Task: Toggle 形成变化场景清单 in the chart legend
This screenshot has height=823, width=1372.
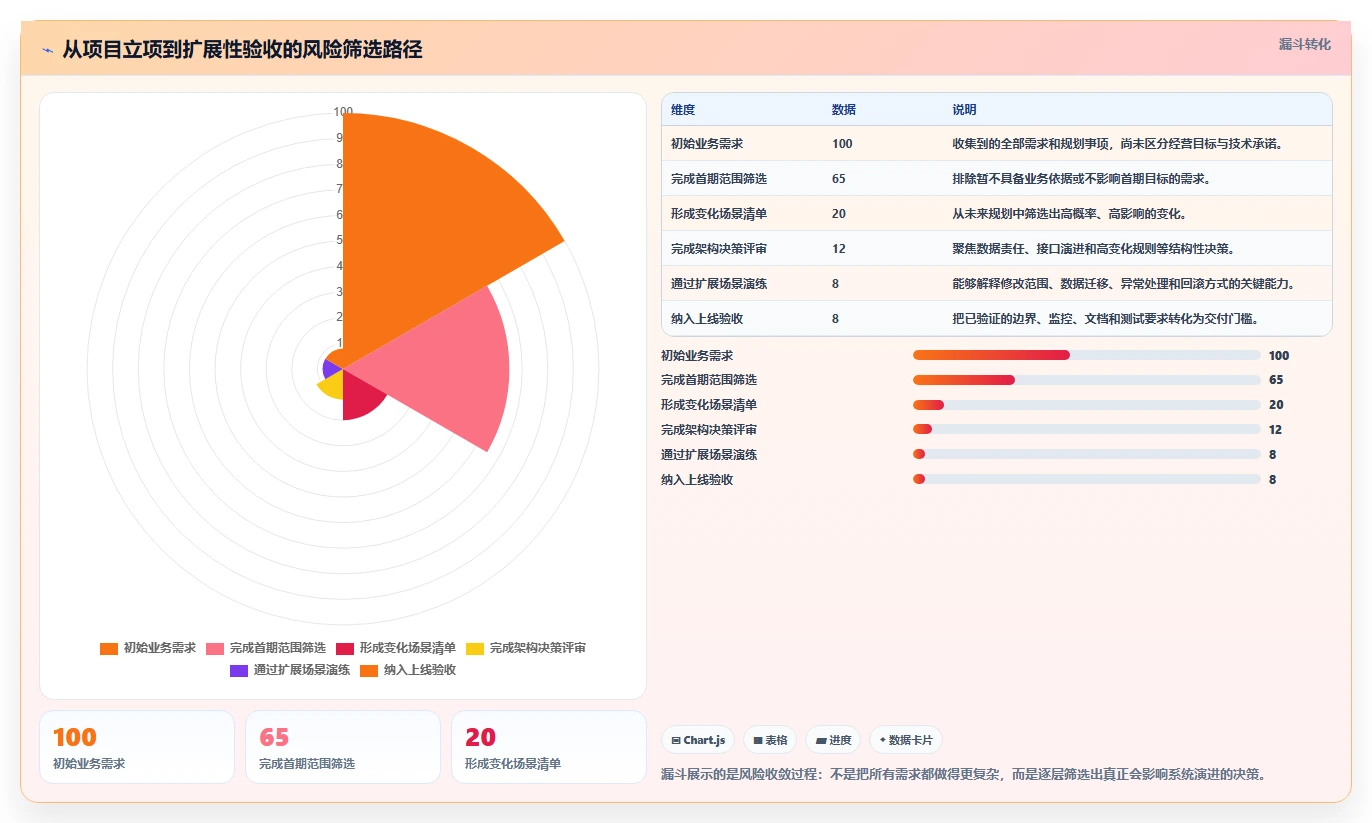Action: click(x=396, y=648)
